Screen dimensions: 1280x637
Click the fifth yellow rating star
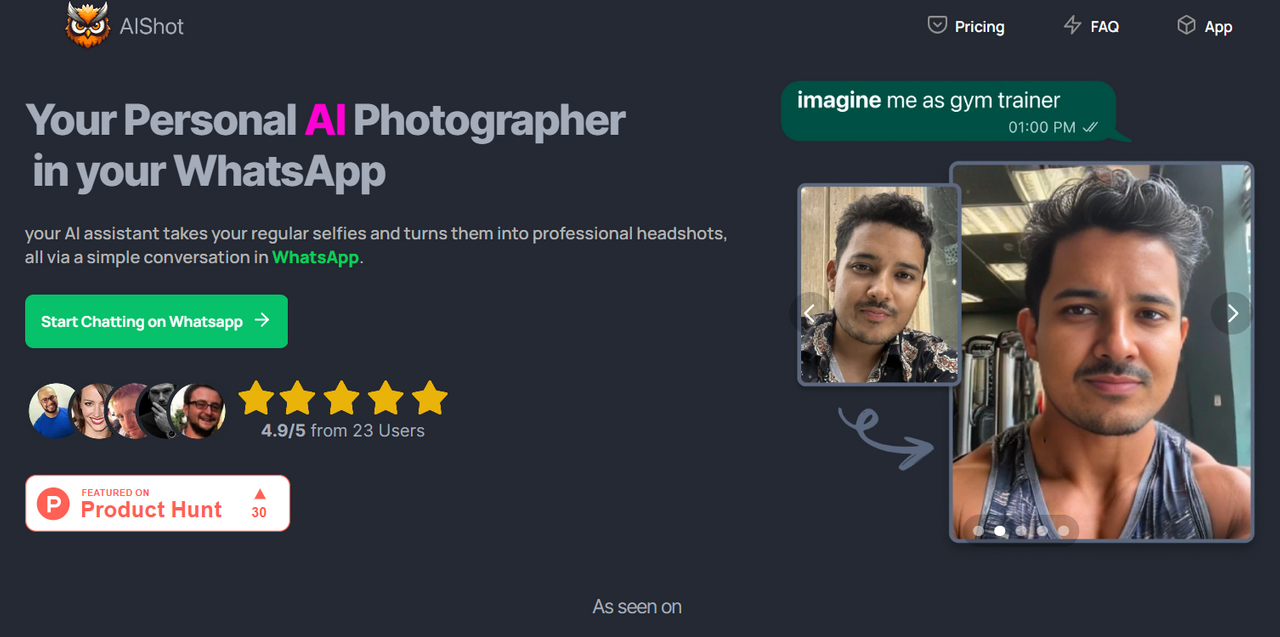(430, 397)
